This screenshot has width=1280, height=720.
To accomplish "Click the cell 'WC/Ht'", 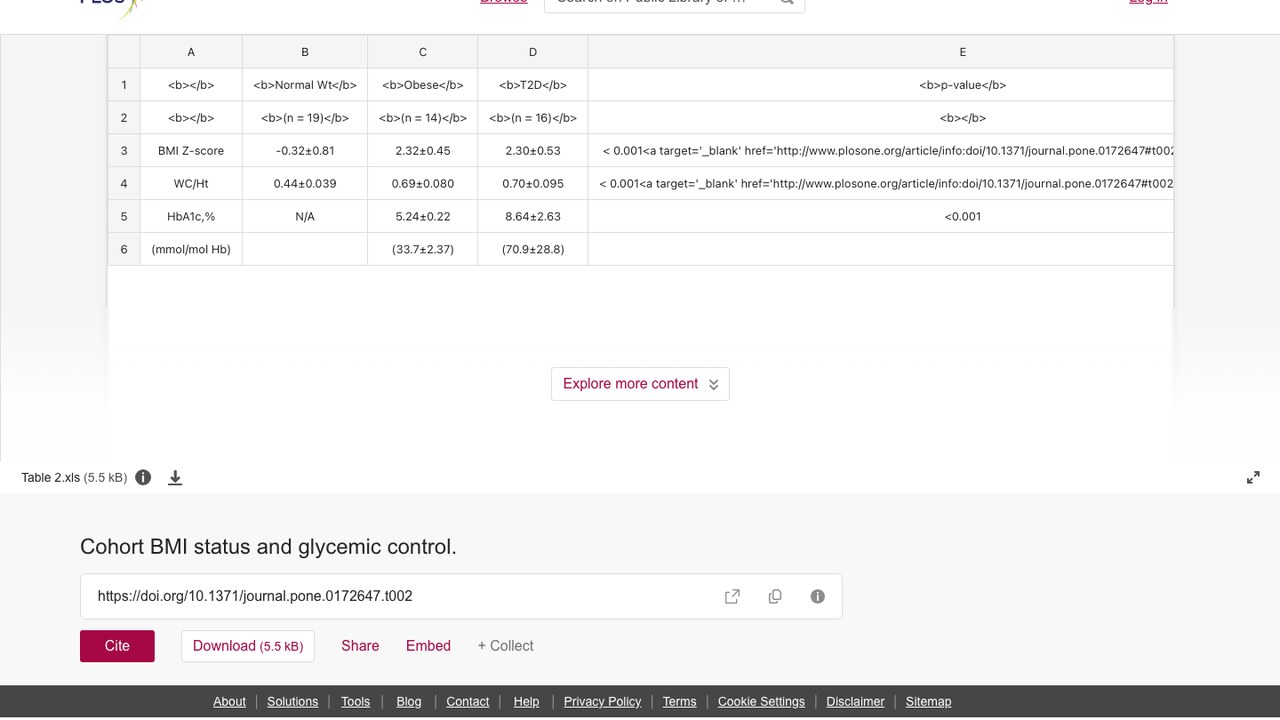I will point(191,184).
